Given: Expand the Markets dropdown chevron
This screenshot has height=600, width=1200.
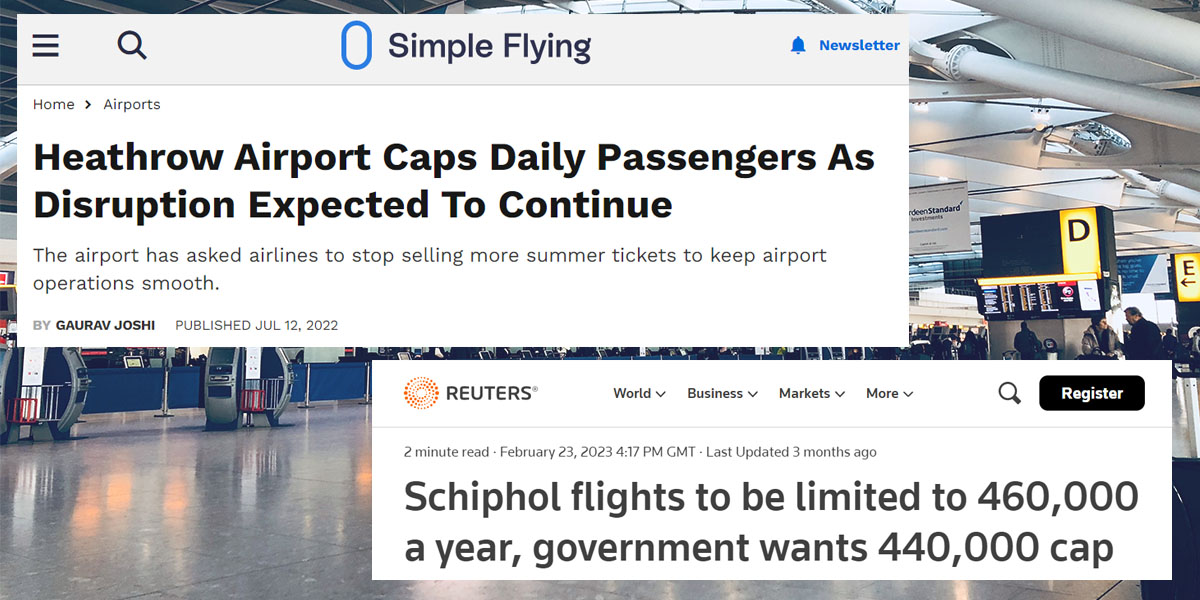Looking at the screenshot, I should (840, 394).
